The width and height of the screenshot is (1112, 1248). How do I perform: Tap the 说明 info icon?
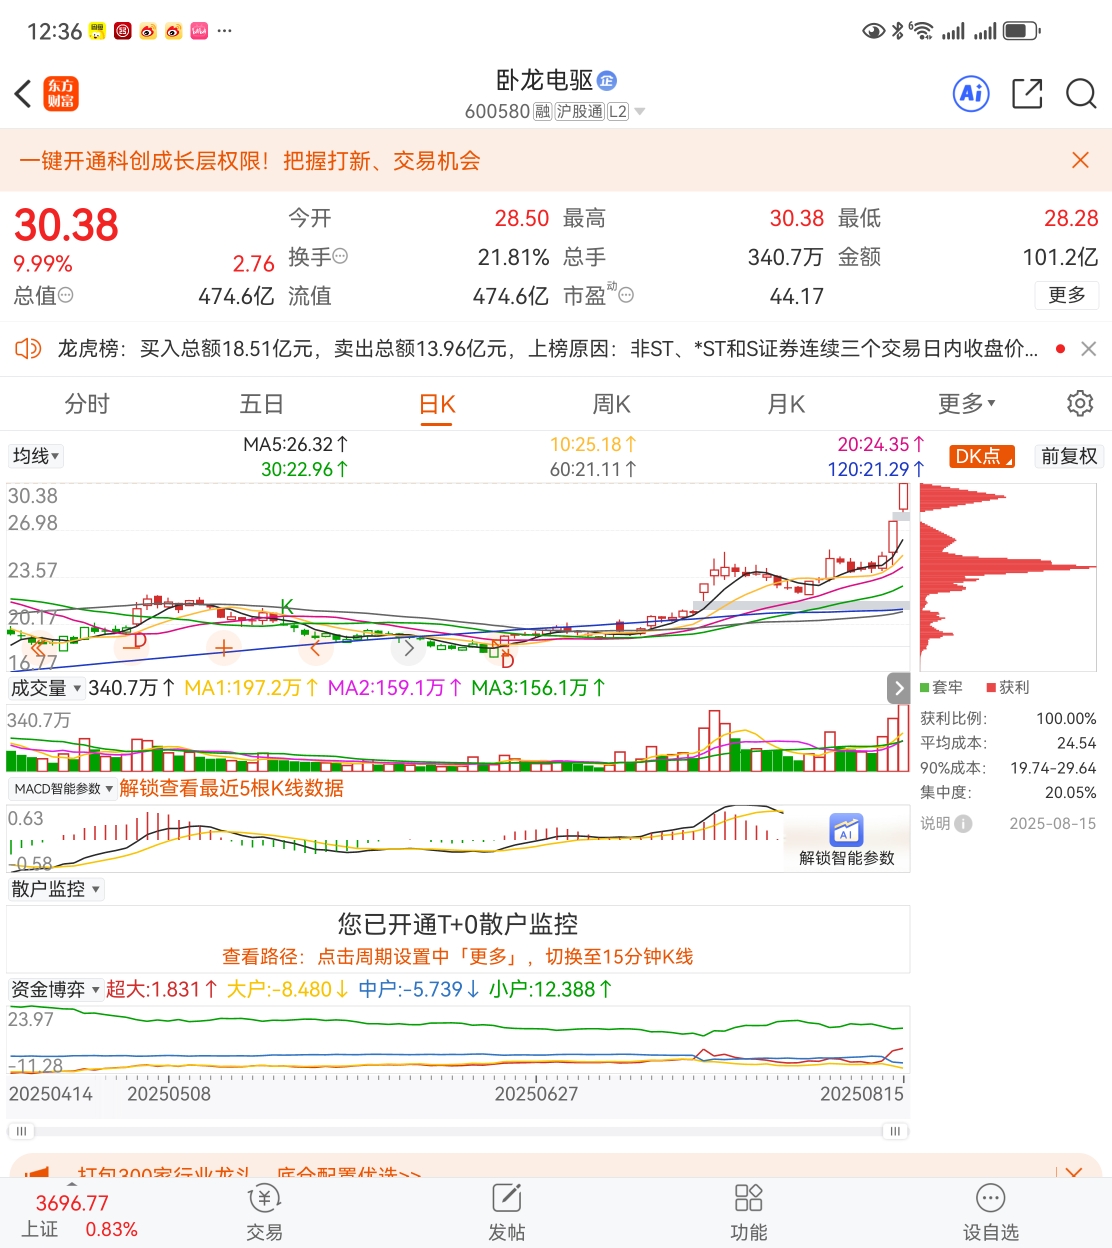pos(963,824)
